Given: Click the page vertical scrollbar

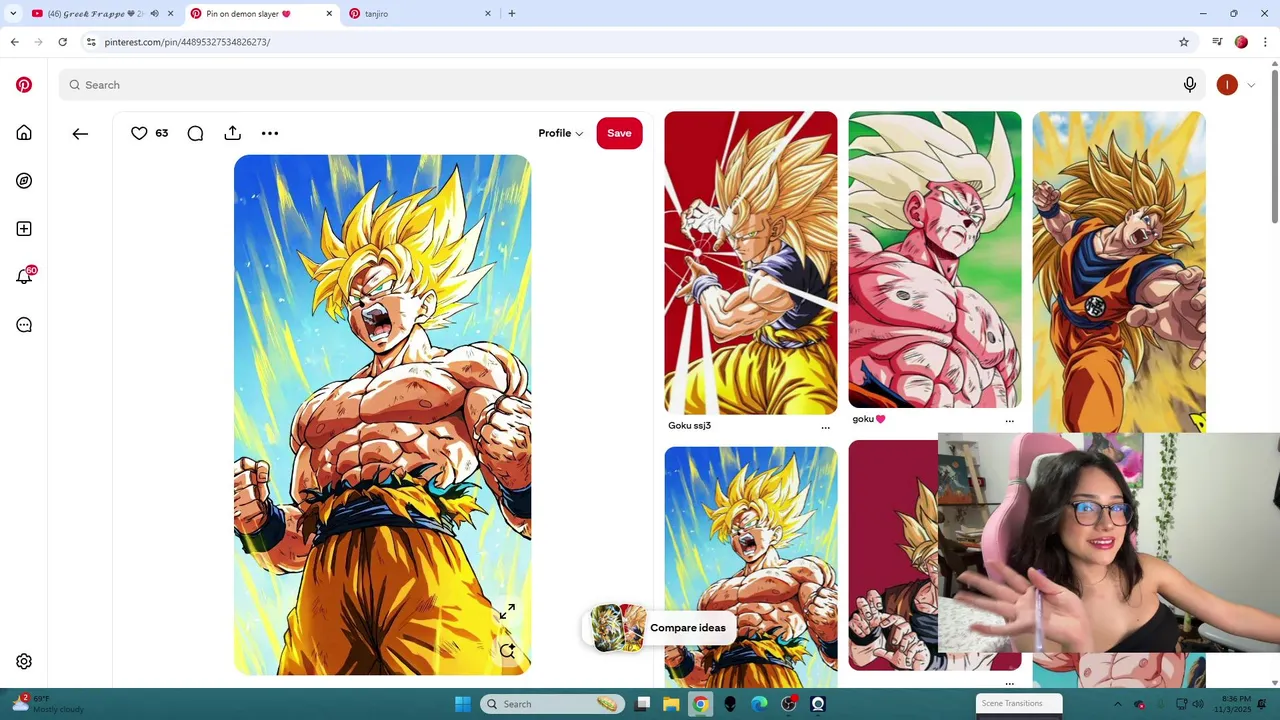Looking at the screenshot, I should point(1275,148).
